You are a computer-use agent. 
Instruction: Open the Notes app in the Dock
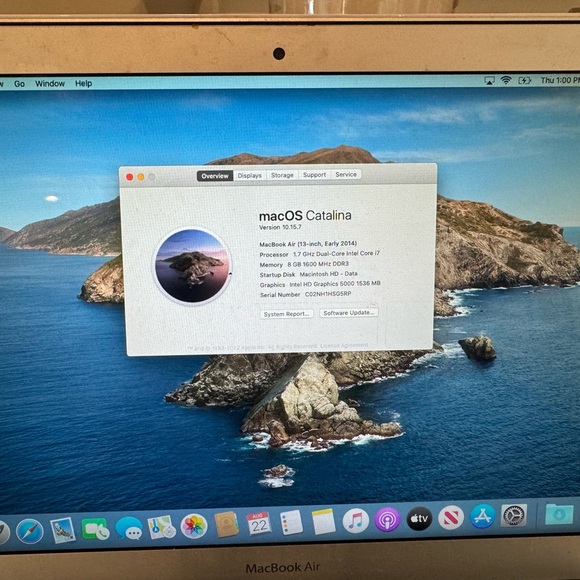[323, 522]
